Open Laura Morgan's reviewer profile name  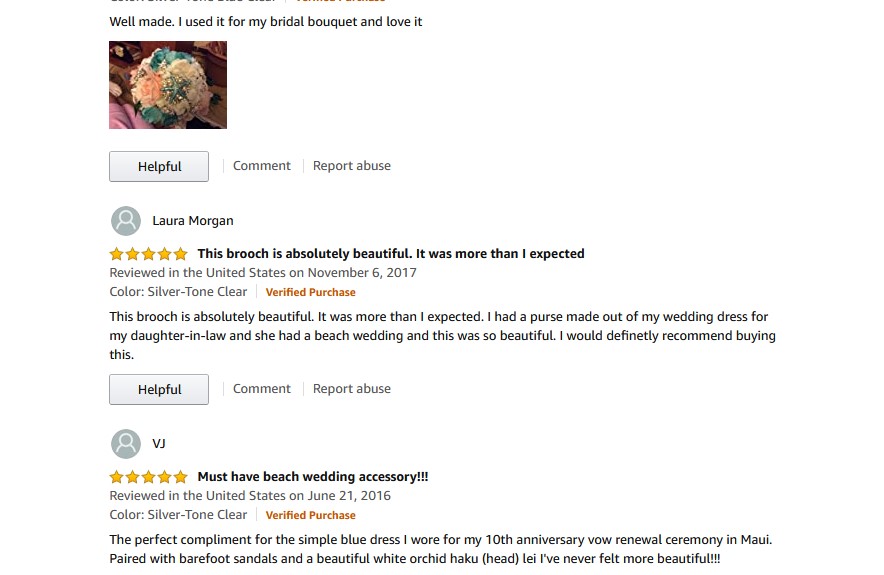[x=193, y=221]
